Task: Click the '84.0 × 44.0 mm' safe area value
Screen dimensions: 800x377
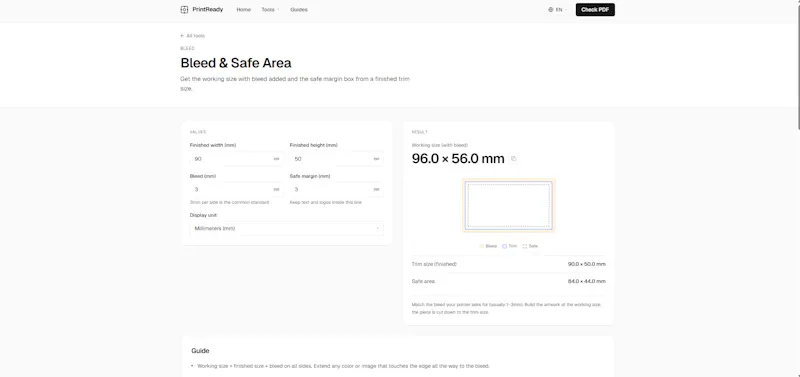Action: click(587, 281)
